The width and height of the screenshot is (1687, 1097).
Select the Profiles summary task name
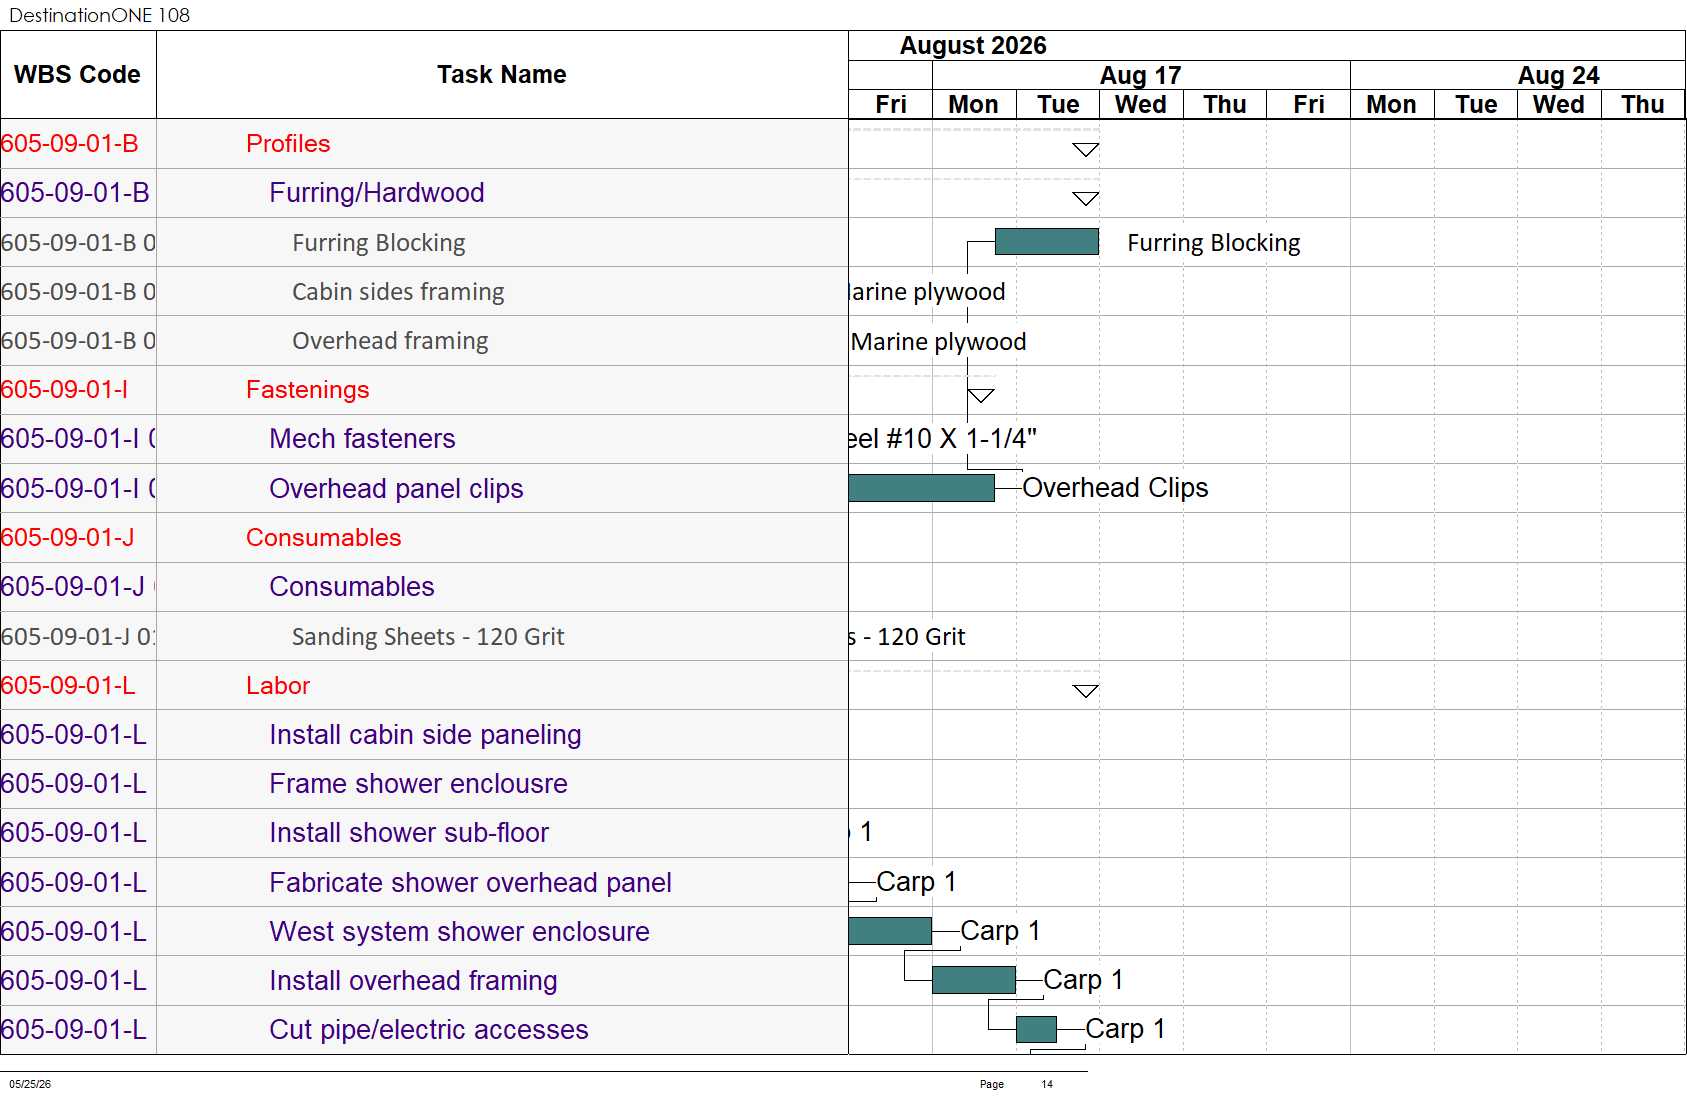[288, 144]
